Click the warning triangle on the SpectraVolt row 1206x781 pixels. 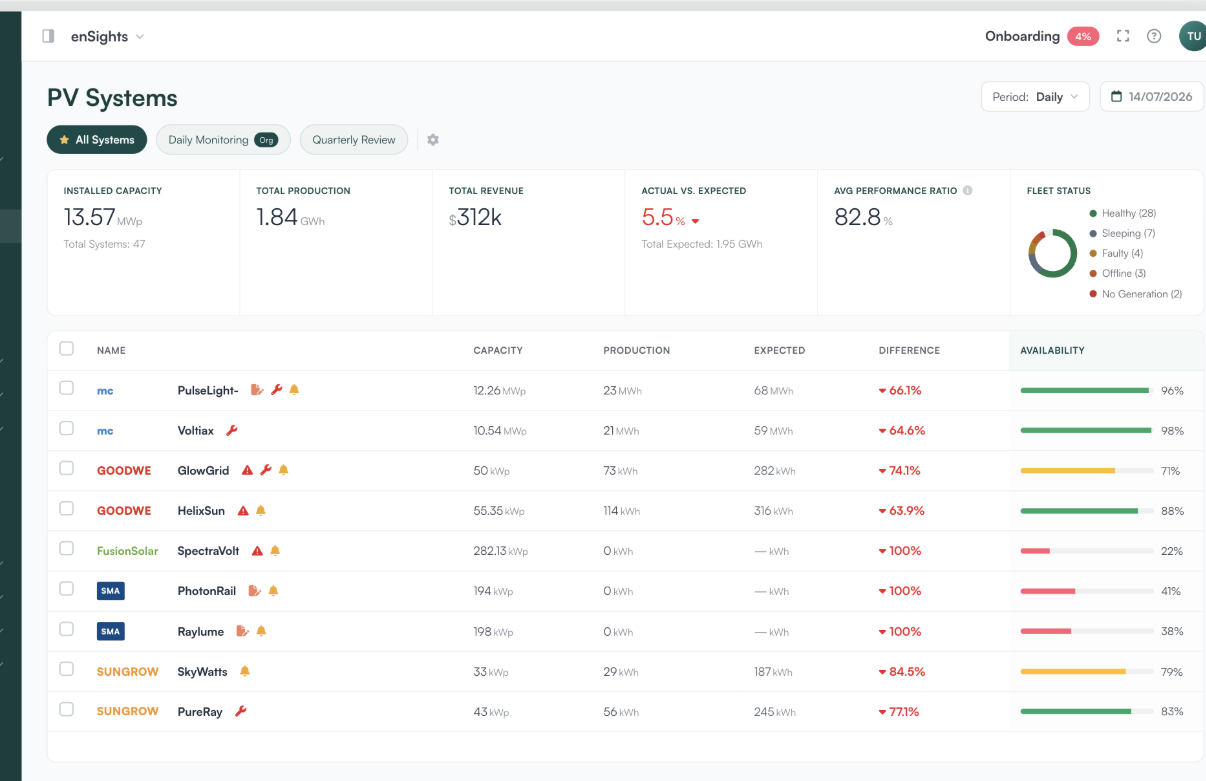pyautogui.click(x=257, y=551)
